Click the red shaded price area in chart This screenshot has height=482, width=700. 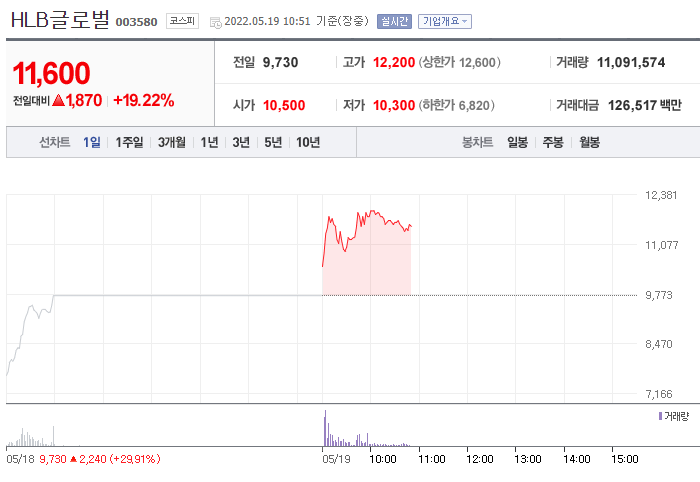point(366,265)
